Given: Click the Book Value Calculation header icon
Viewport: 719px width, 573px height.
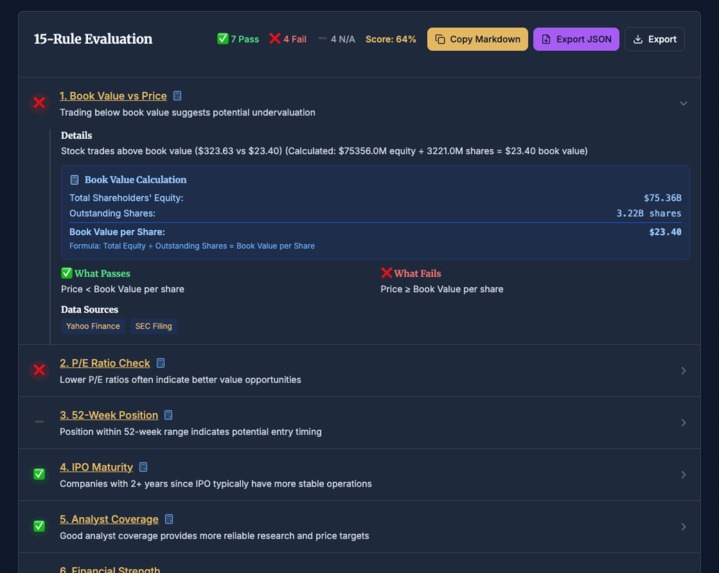Looking at the screenshot, I should click(74, 180).
